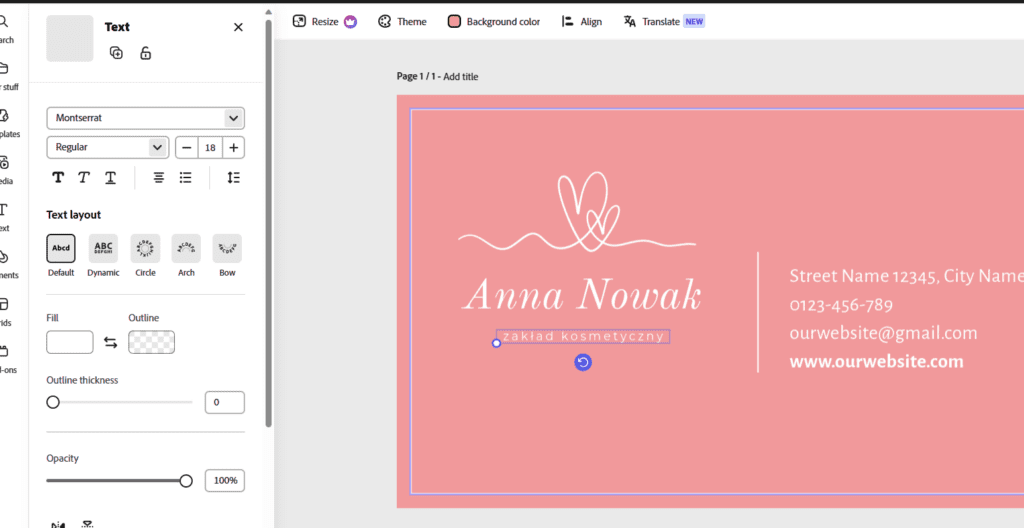Close the Text panel
This screenshot has width=1024, height=528.
click(x=238, y=27)
